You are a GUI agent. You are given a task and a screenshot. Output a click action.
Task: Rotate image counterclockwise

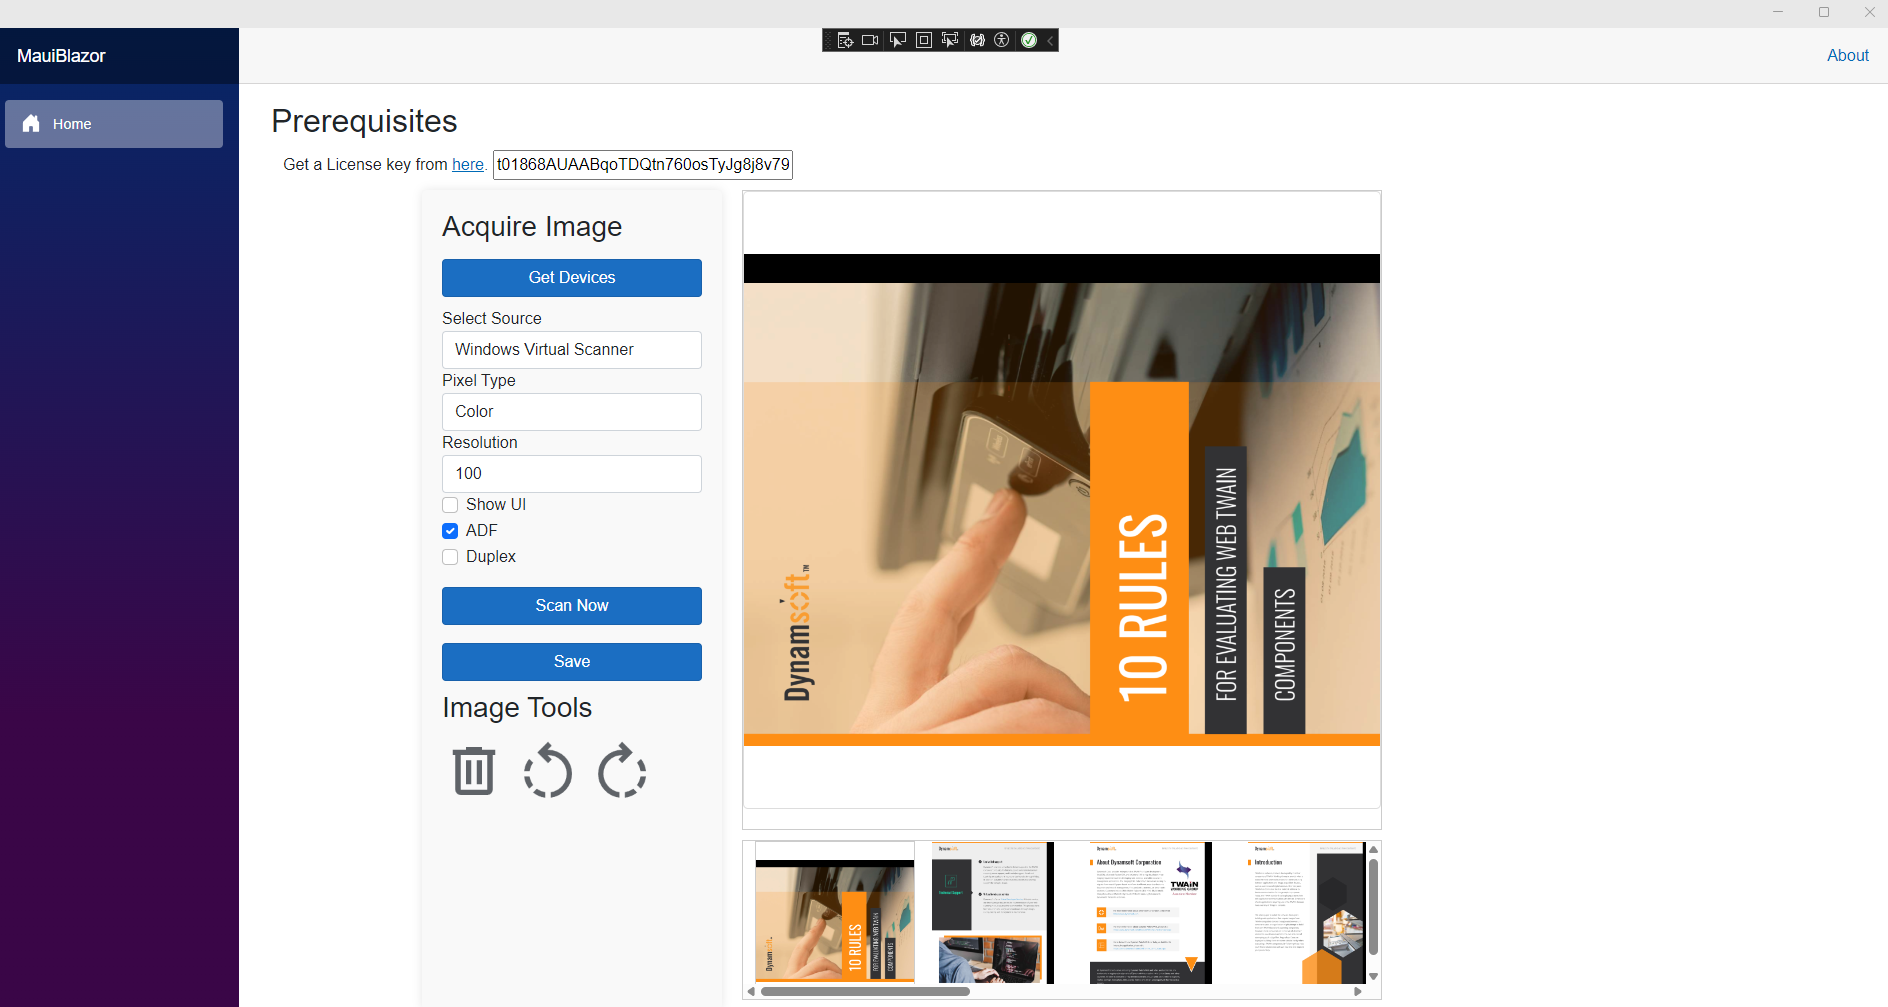(548, 771)
